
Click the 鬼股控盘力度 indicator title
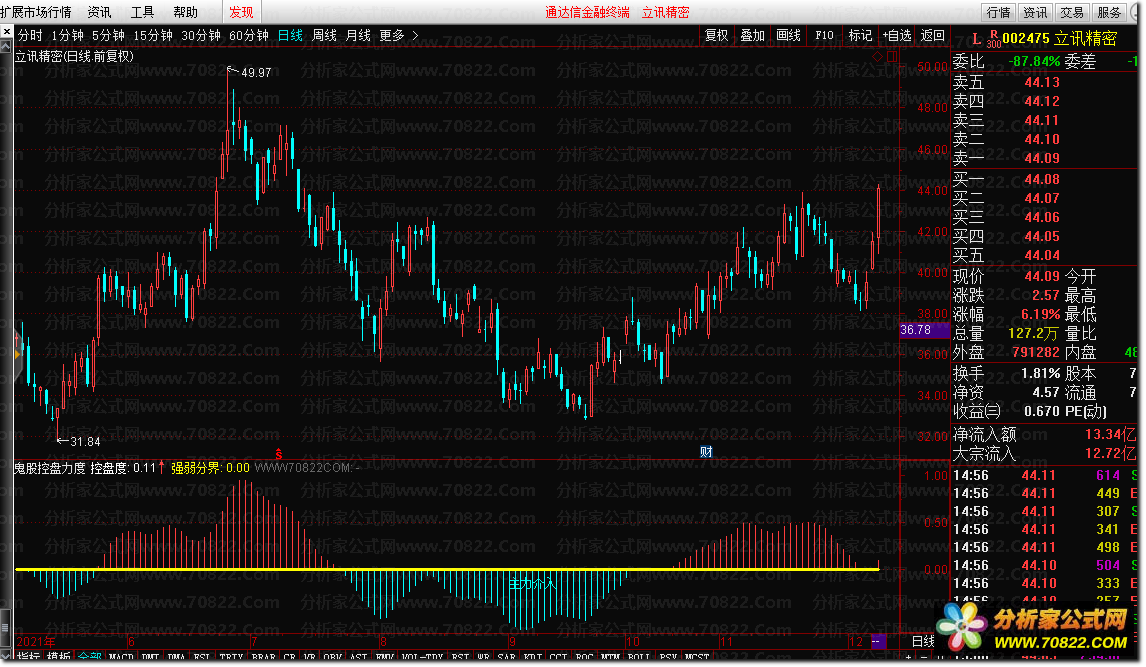tap(50, 468)
